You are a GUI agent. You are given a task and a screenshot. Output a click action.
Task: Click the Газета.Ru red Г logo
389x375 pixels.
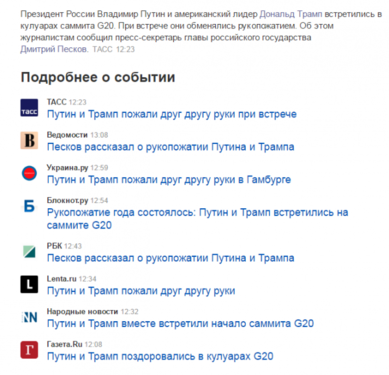(x=29, y=350)
